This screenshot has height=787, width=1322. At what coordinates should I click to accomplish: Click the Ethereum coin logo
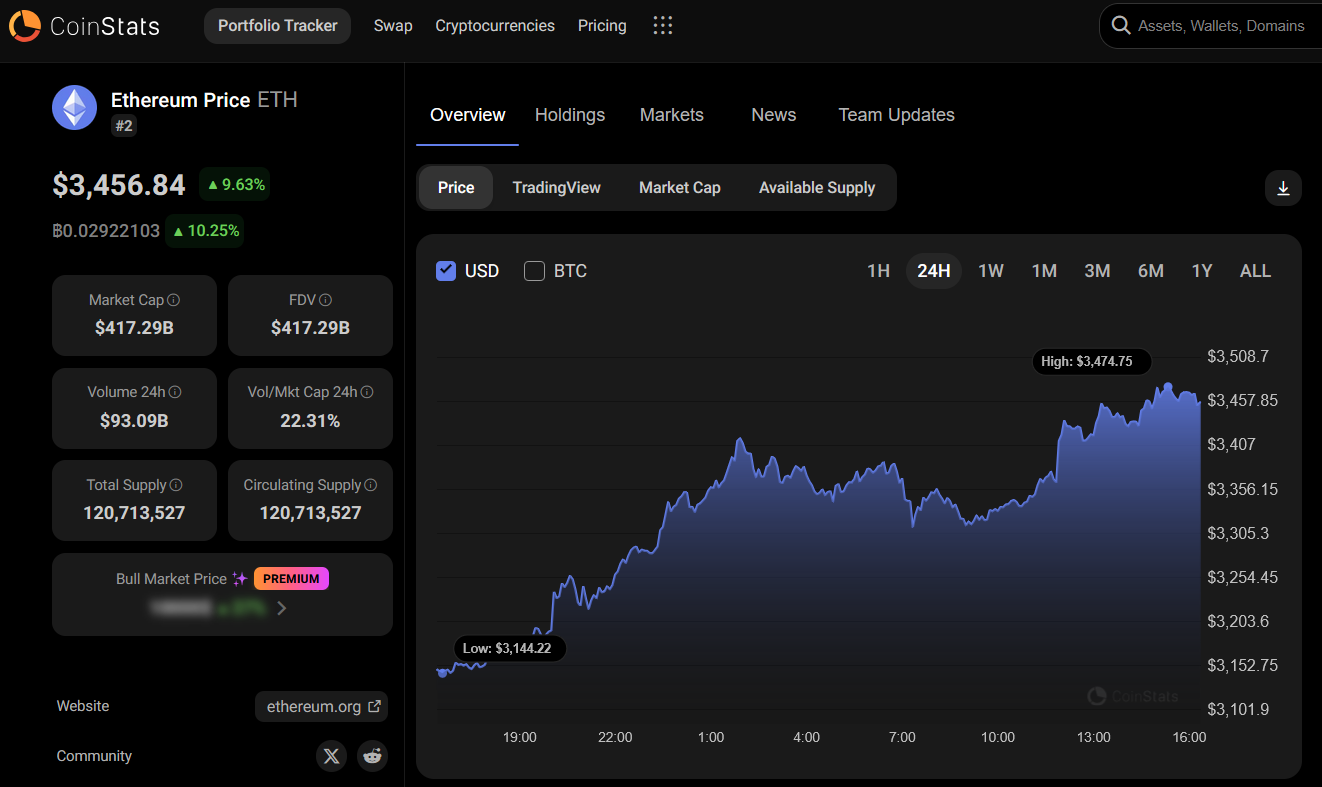(x=74, y=108)
